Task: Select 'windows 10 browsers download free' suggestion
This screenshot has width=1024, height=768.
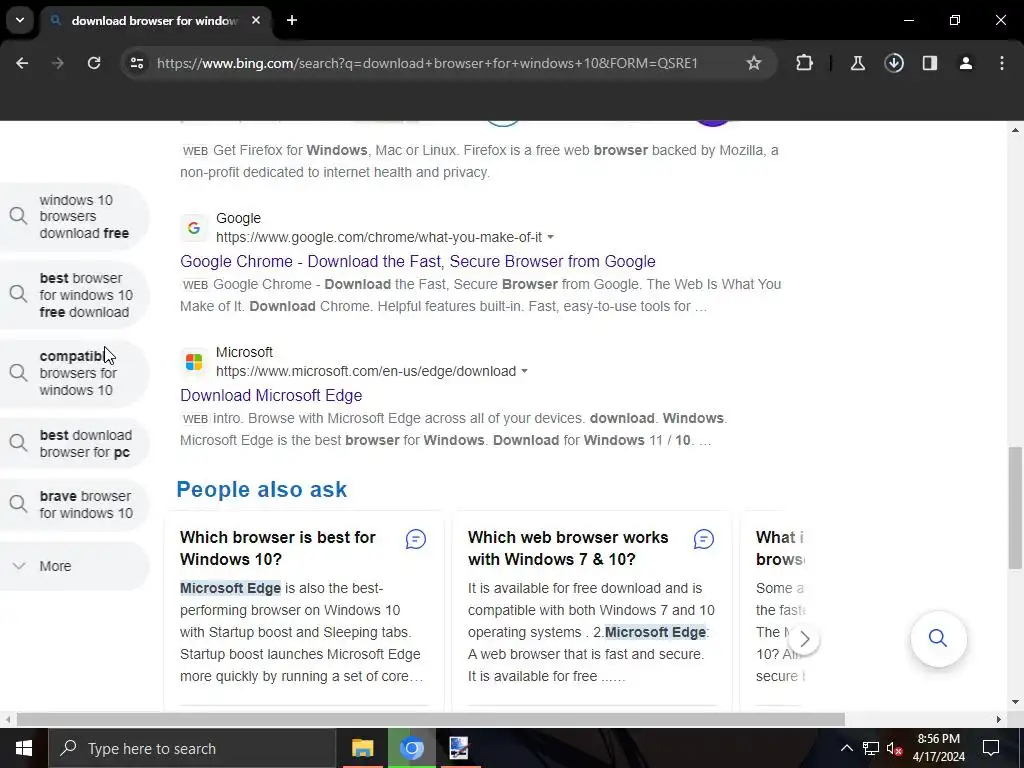Action: 75,217
